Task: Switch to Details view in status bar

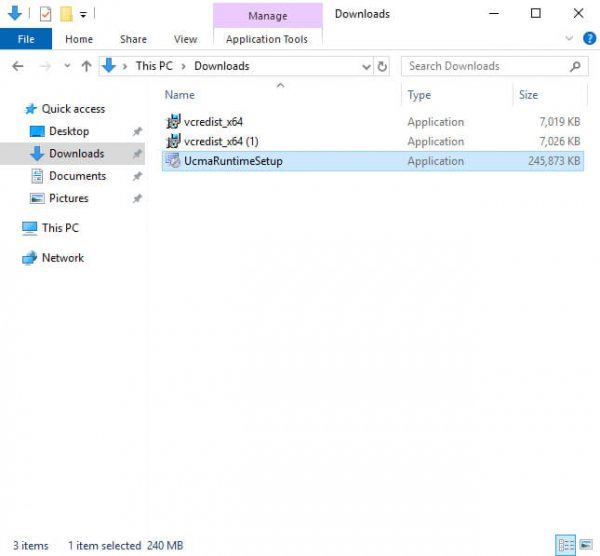Action: (565, 545)
